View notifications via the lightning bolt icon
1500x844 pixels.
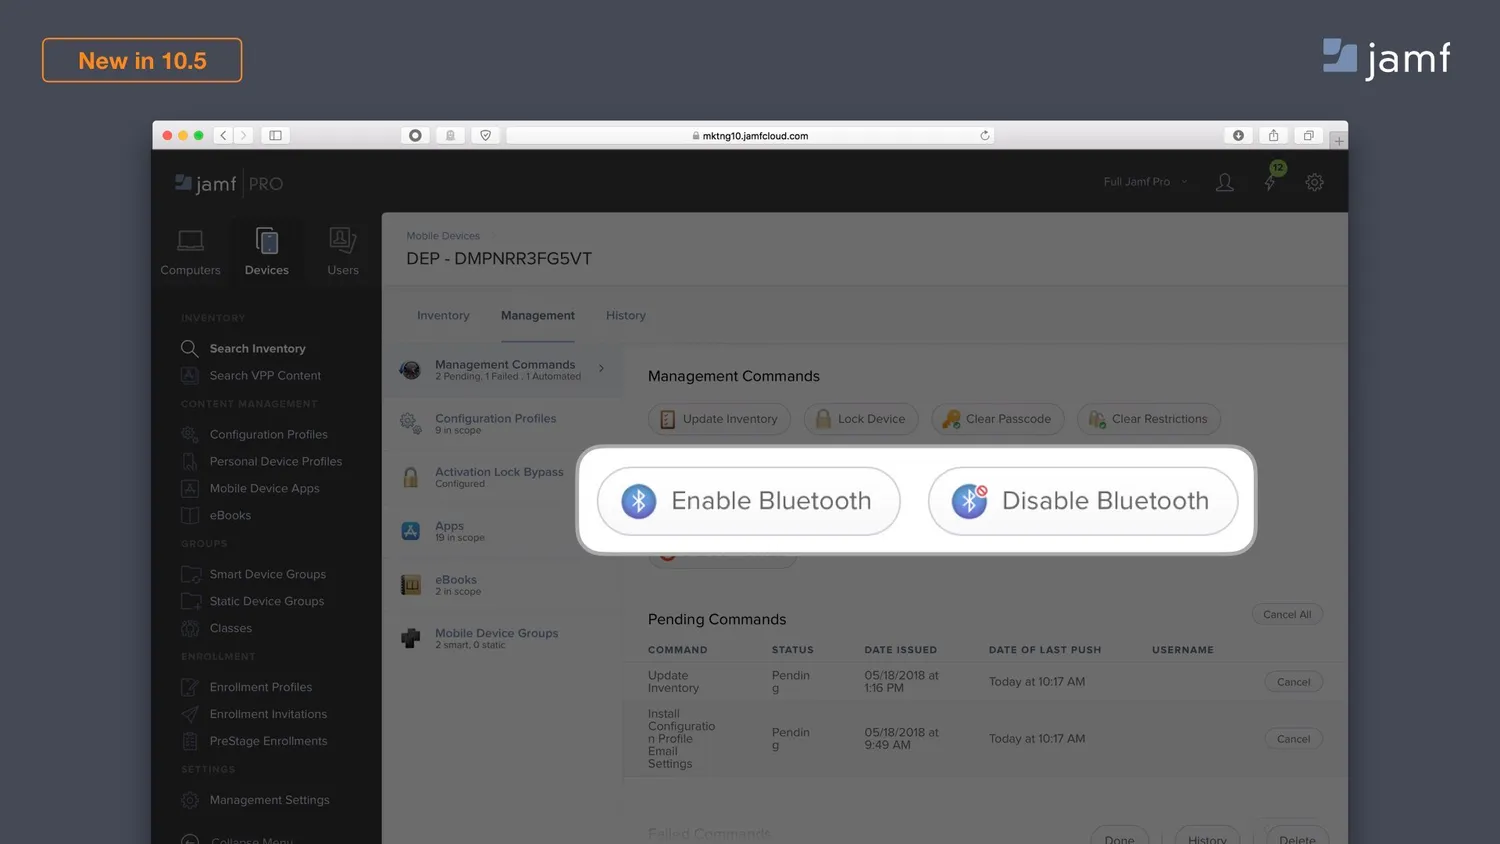tap(1269, 182)
